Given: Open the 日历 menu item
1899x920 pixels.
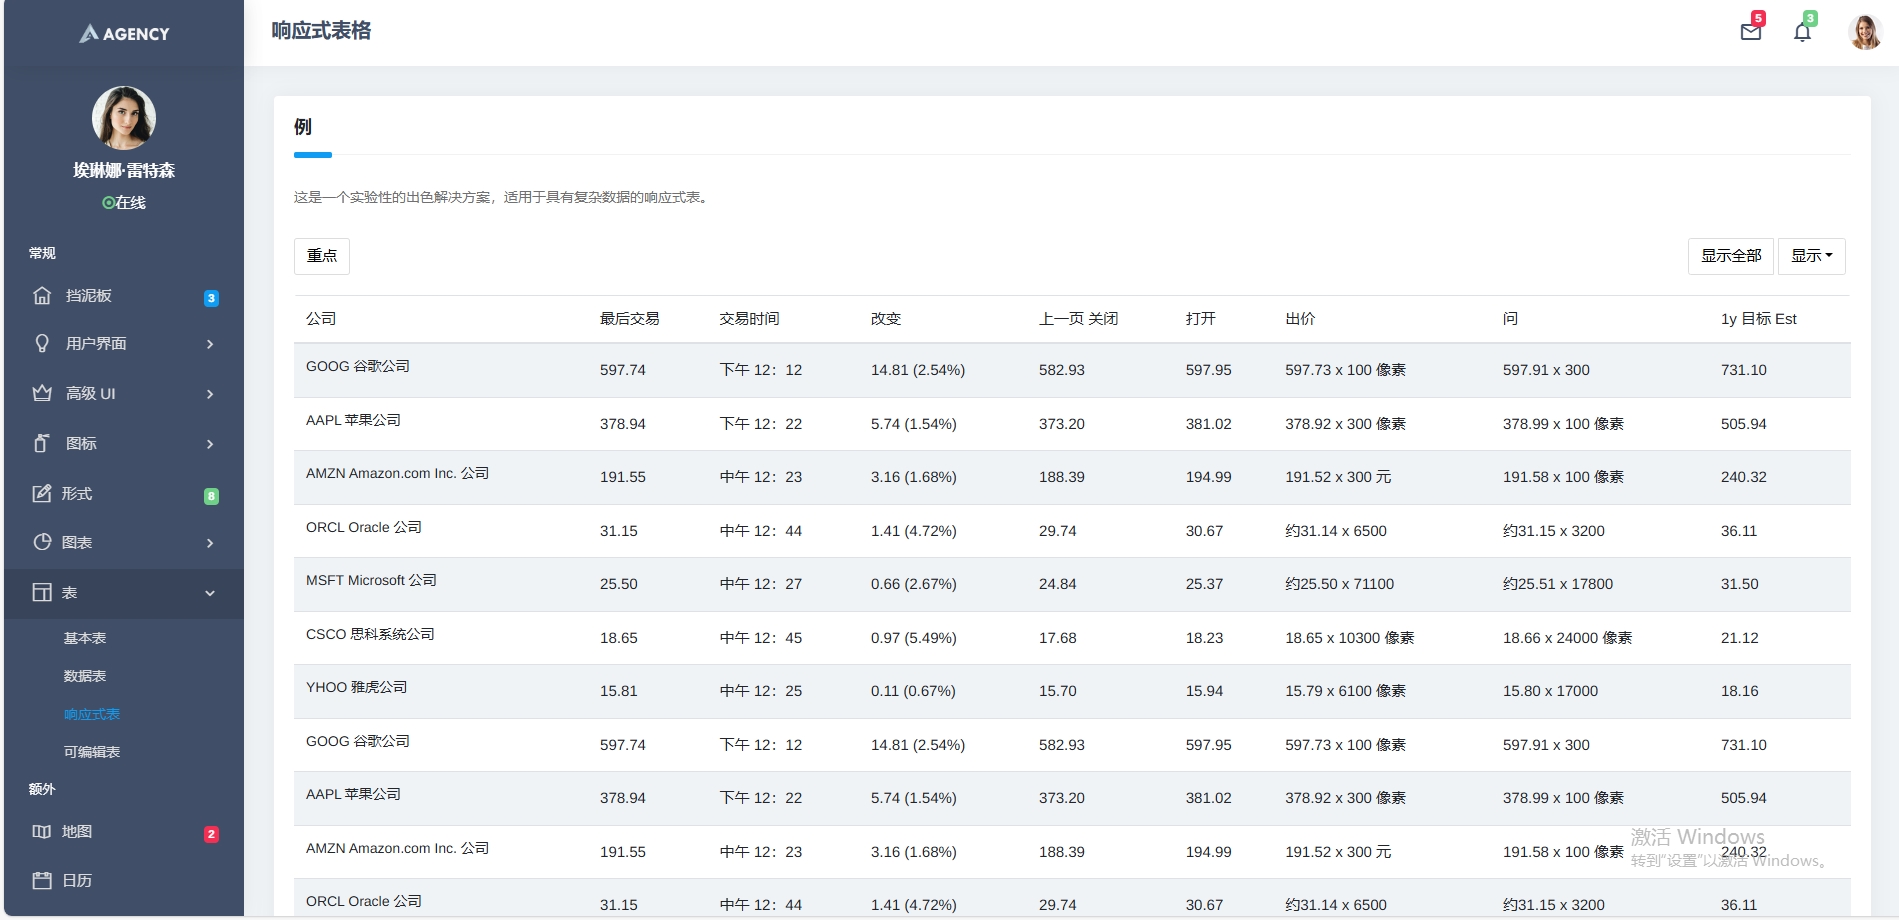Looking at the screenshot, I should pyautogui.click(x=124, y=880).
